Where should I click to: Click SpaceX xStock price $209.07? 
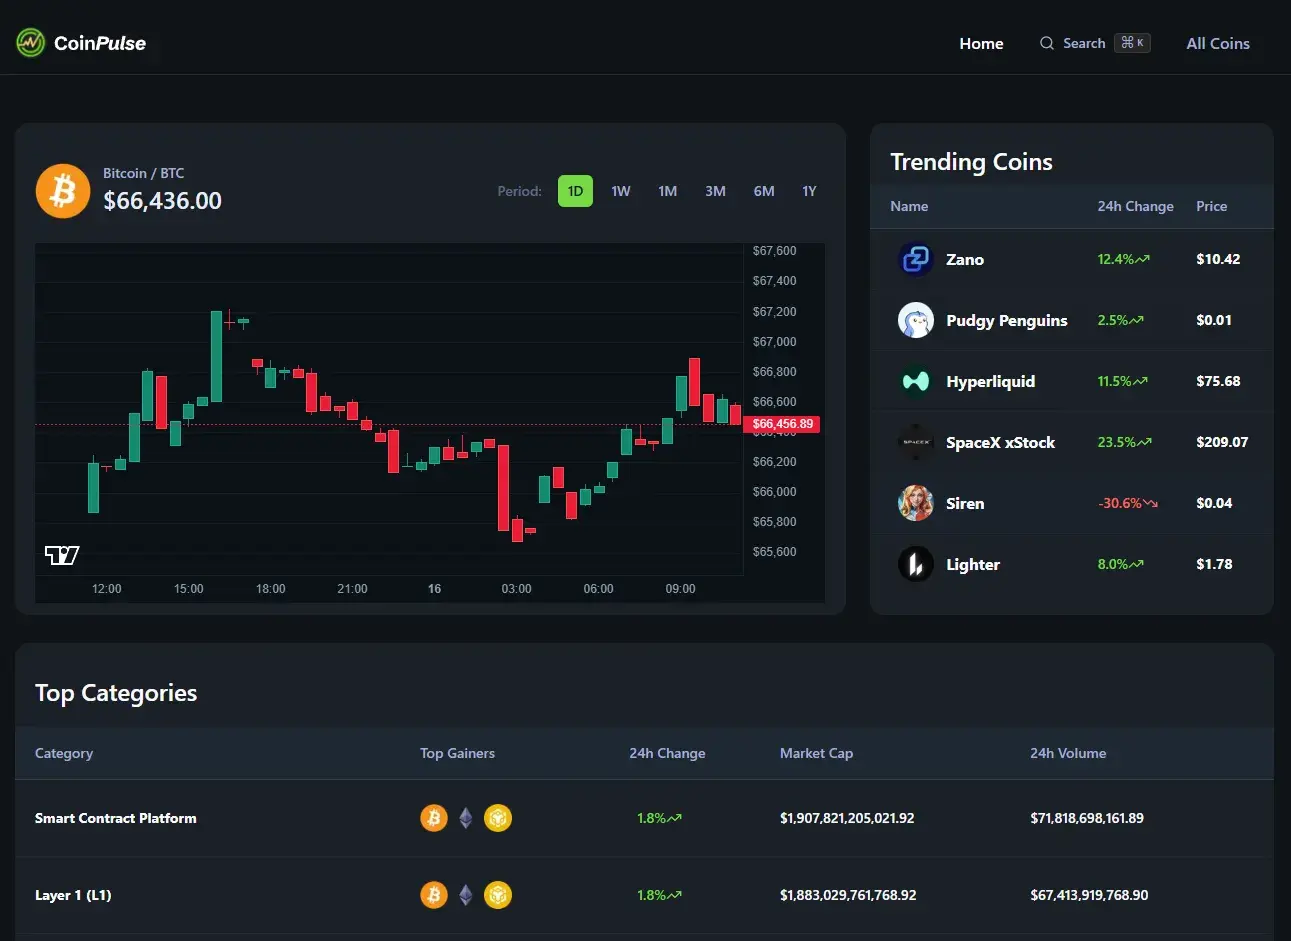coord(1222,442)
